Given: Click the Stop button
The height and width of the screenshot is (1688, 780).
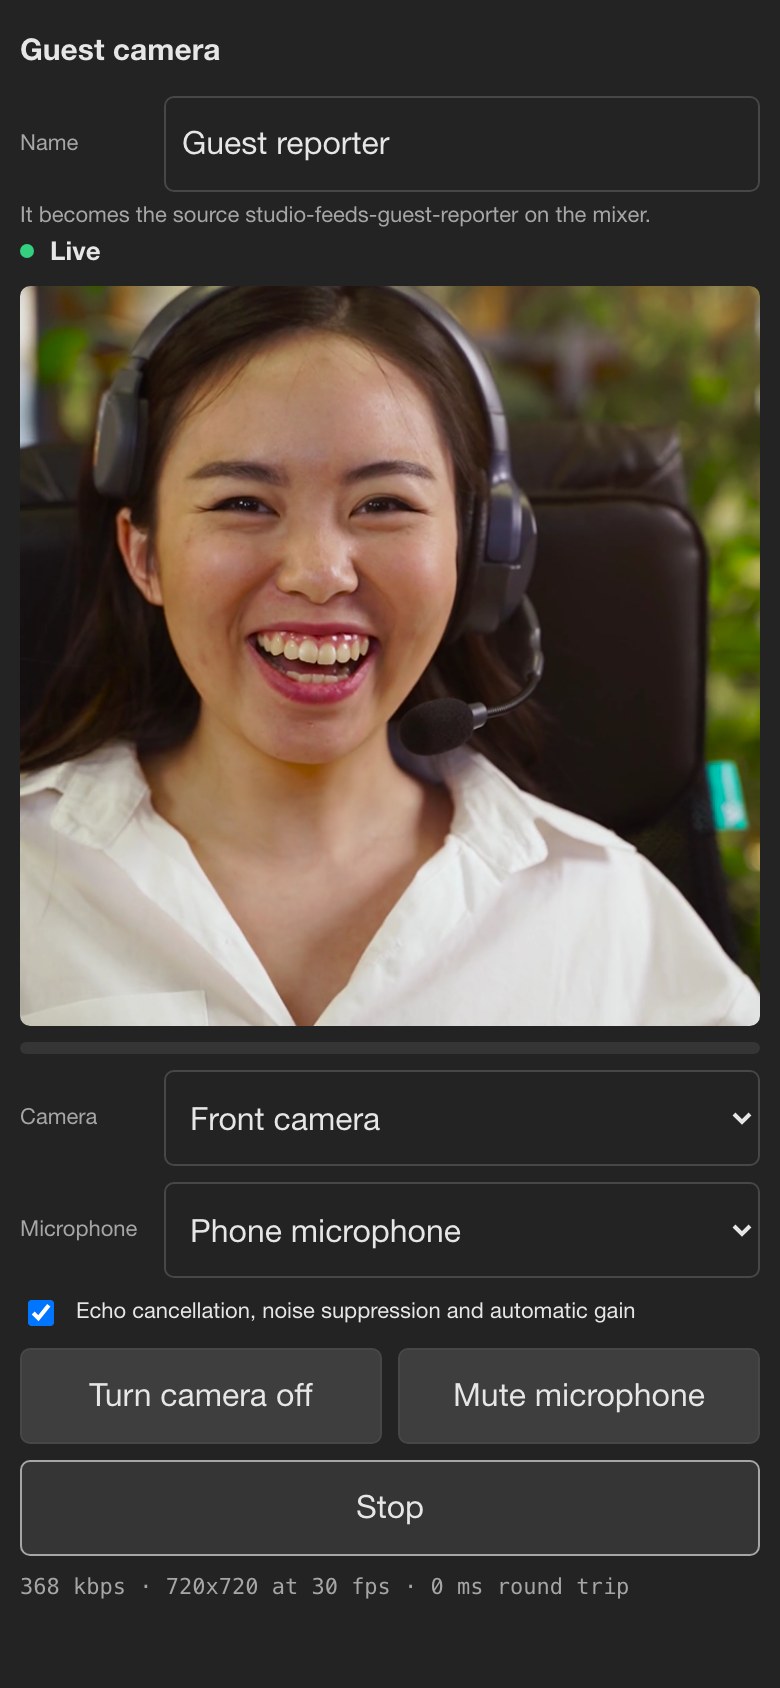Looking at the screenshot, I should [390, 1508].
